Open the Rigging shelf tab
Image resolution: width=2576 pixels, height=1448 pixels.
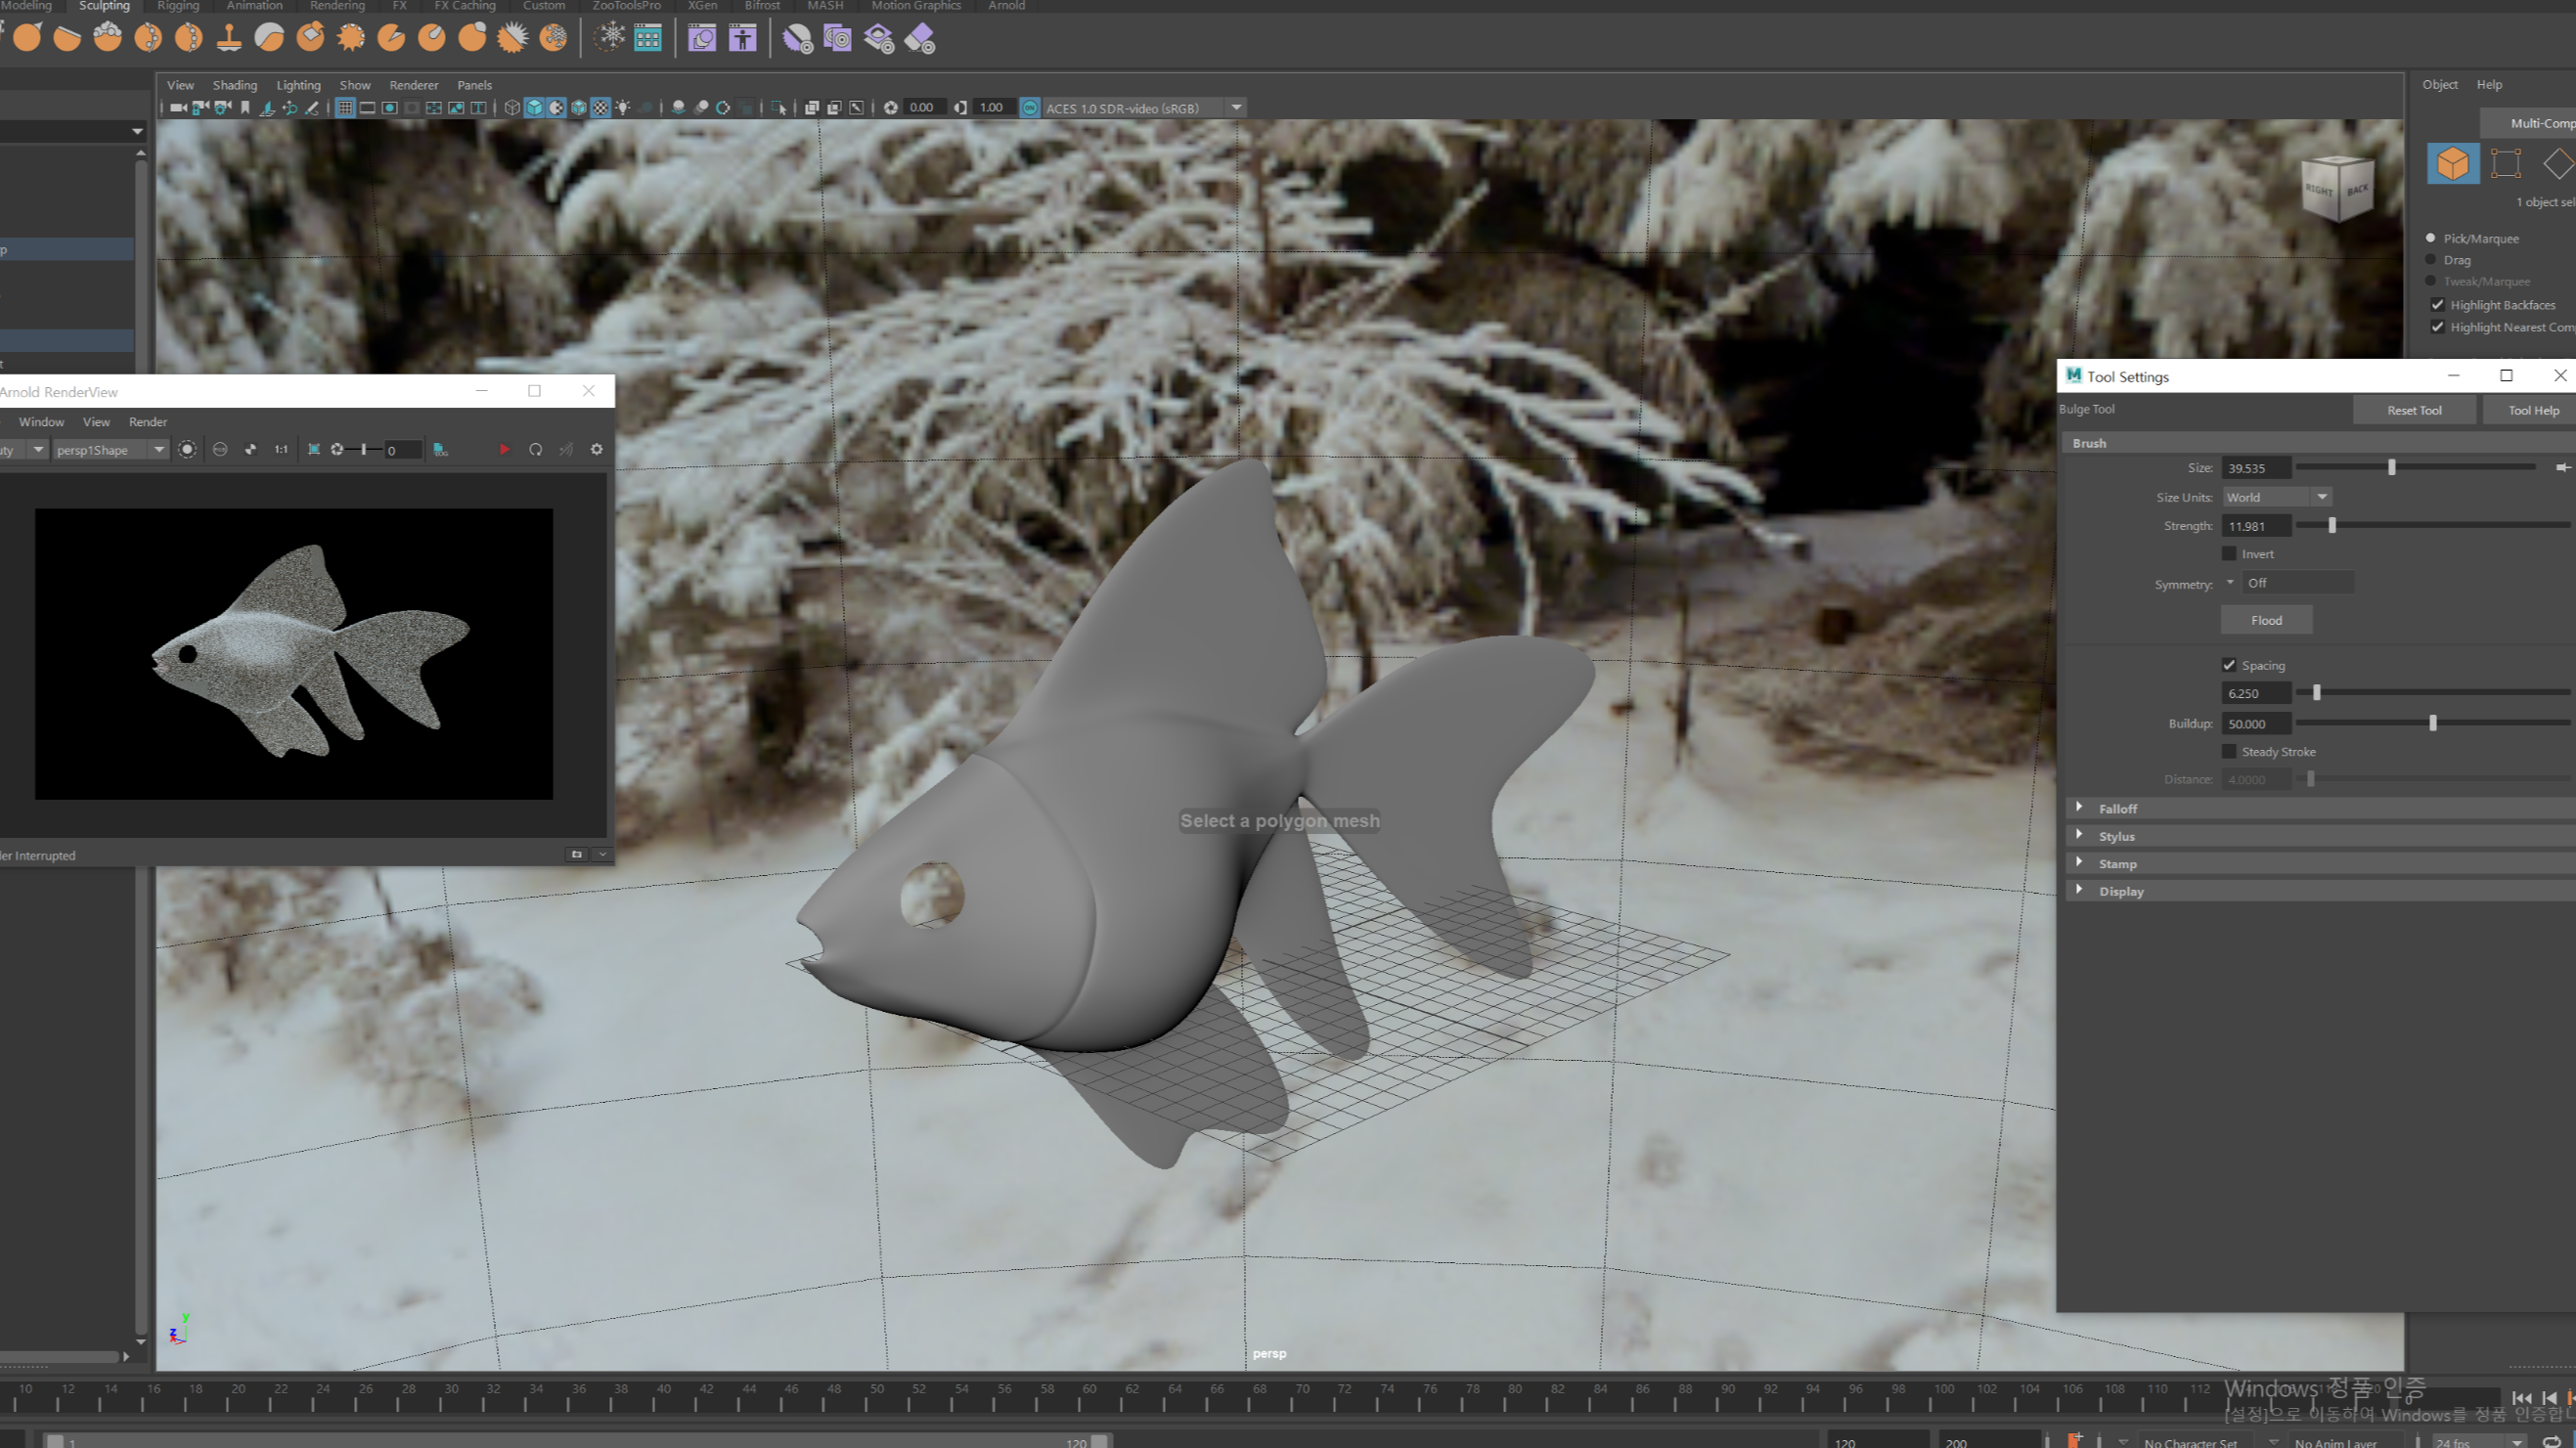[x=178, y=6]
